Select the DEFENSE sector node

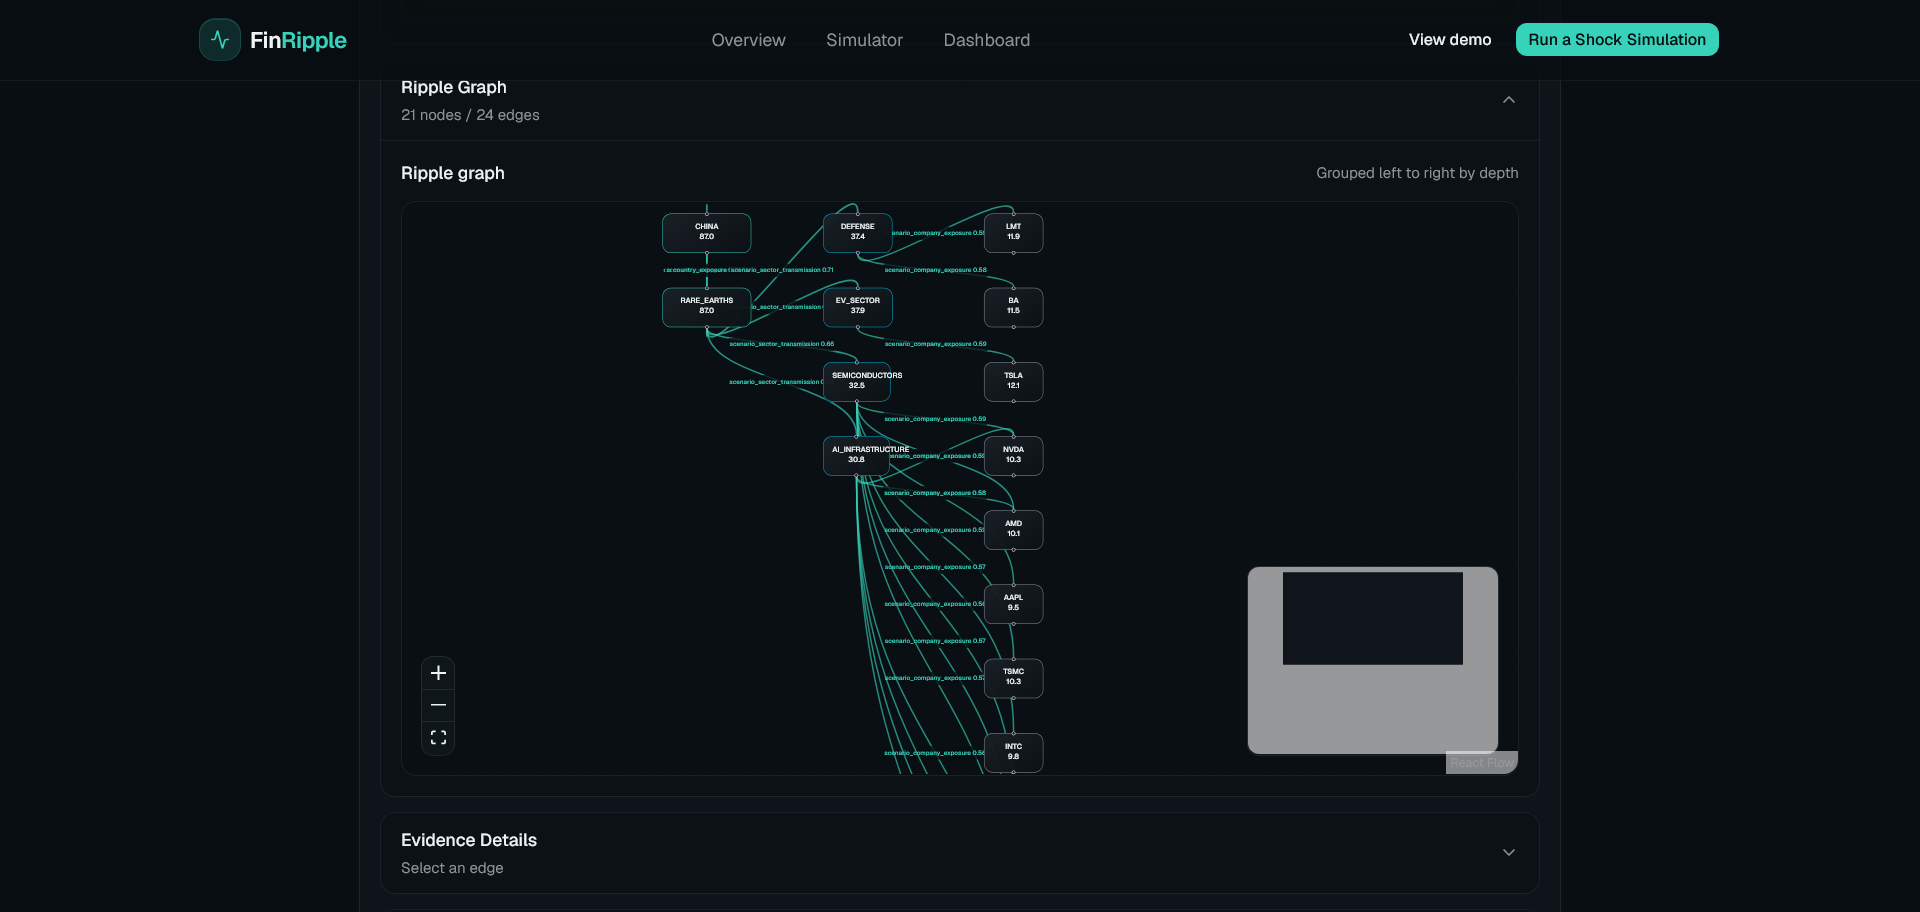[858, 233]
